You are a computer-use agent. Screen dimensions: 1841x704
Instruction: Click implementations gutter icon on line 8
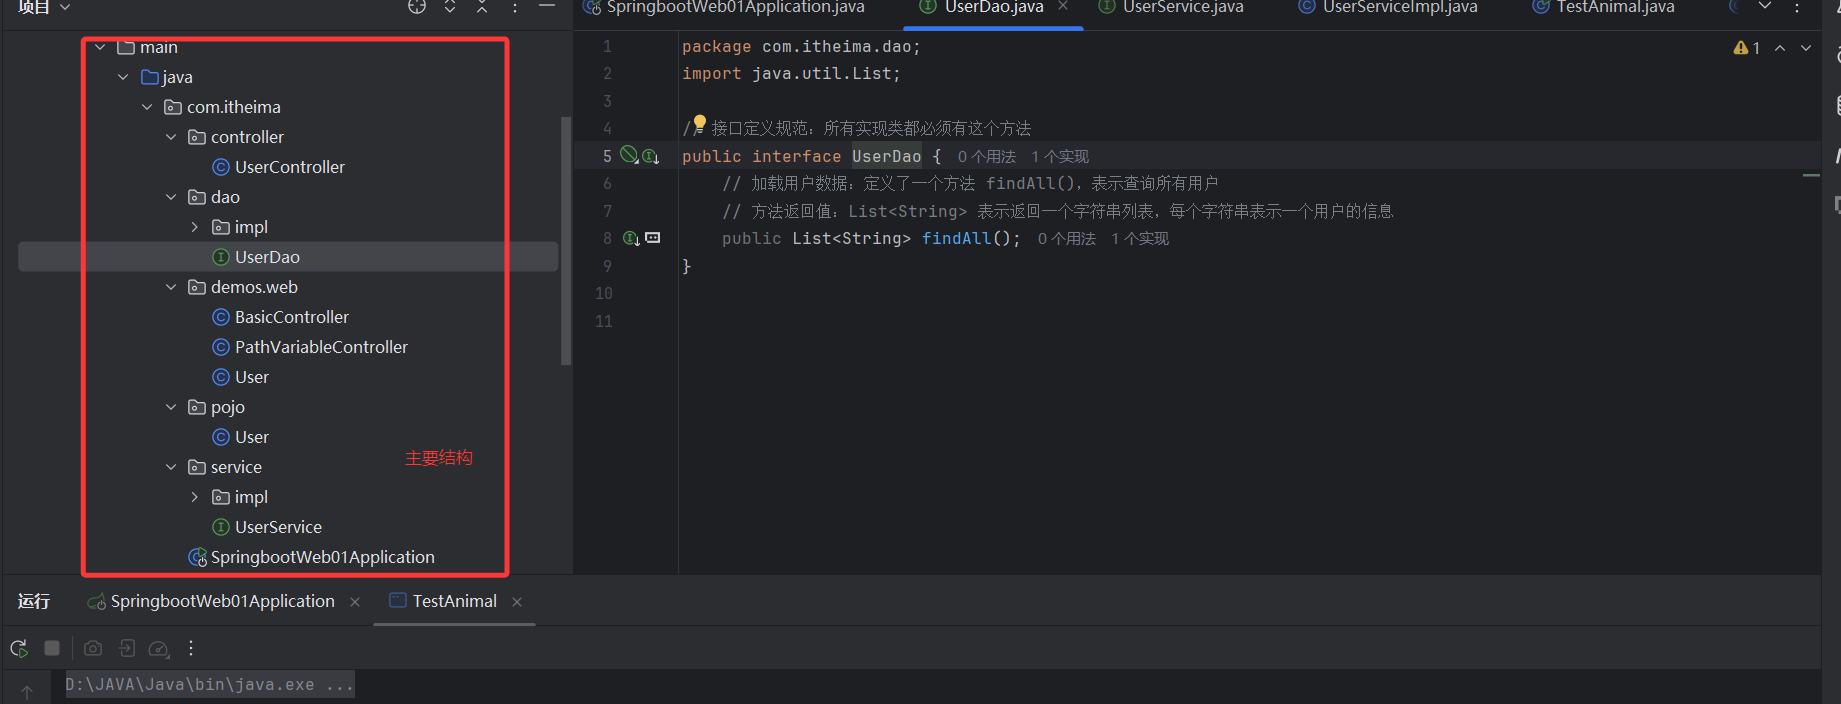[631, 238]
